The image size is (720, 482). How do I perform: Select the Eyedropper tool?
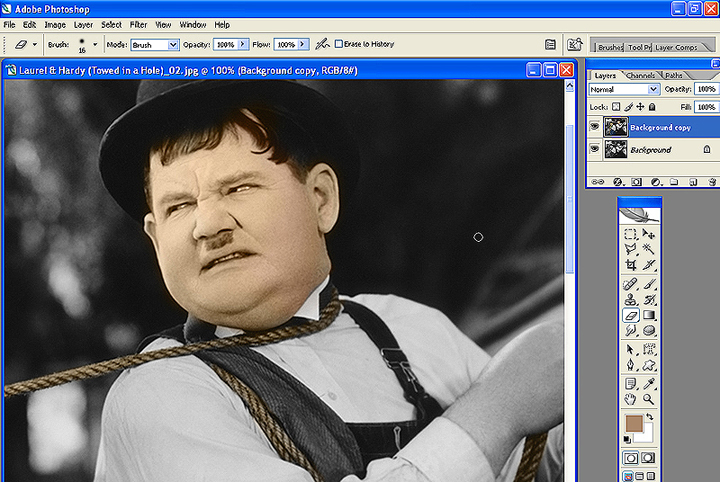(x=649, y=383)
